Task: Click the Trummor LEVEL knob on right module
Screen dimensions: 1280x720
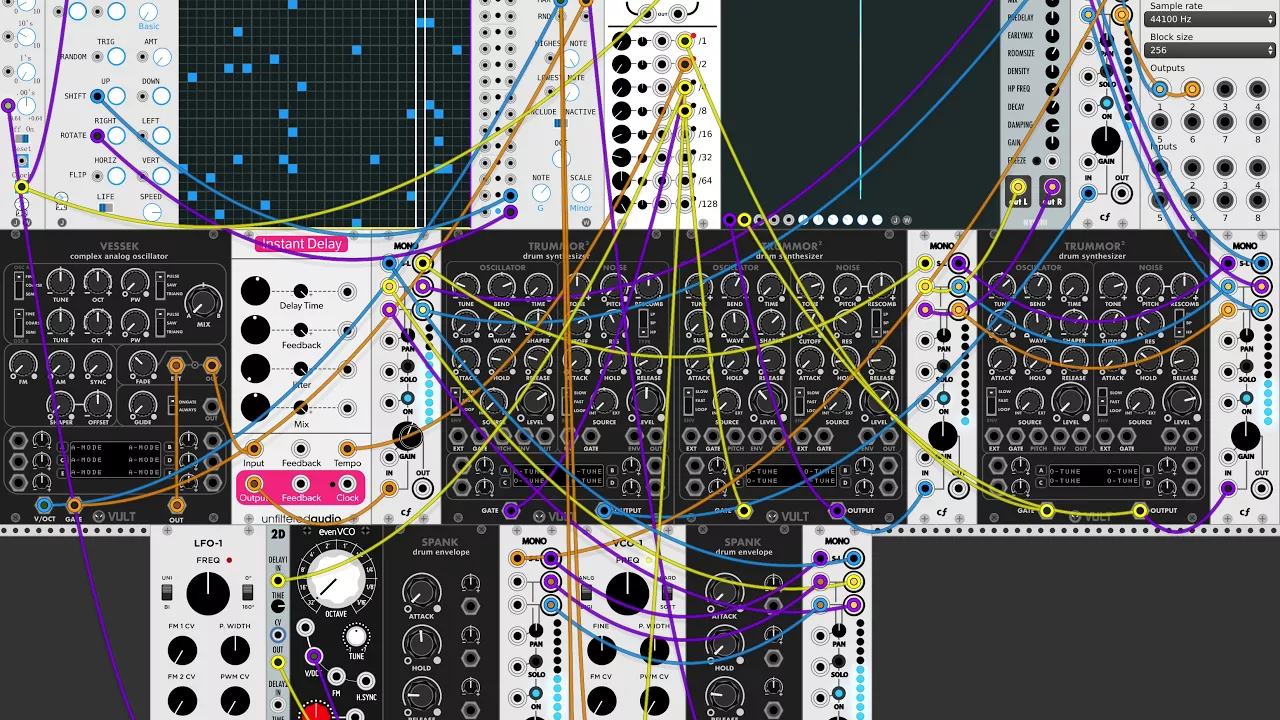Action: click(1182, 402)
